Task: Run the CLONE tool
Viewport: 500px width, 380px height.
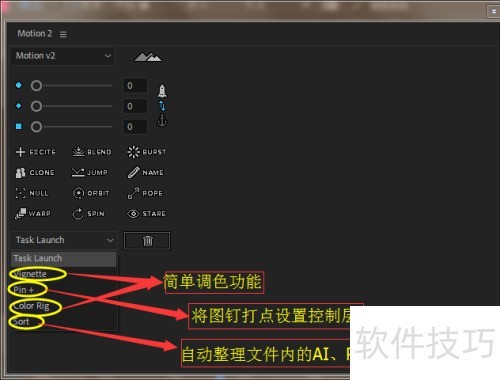Action: tap(35, 173)
